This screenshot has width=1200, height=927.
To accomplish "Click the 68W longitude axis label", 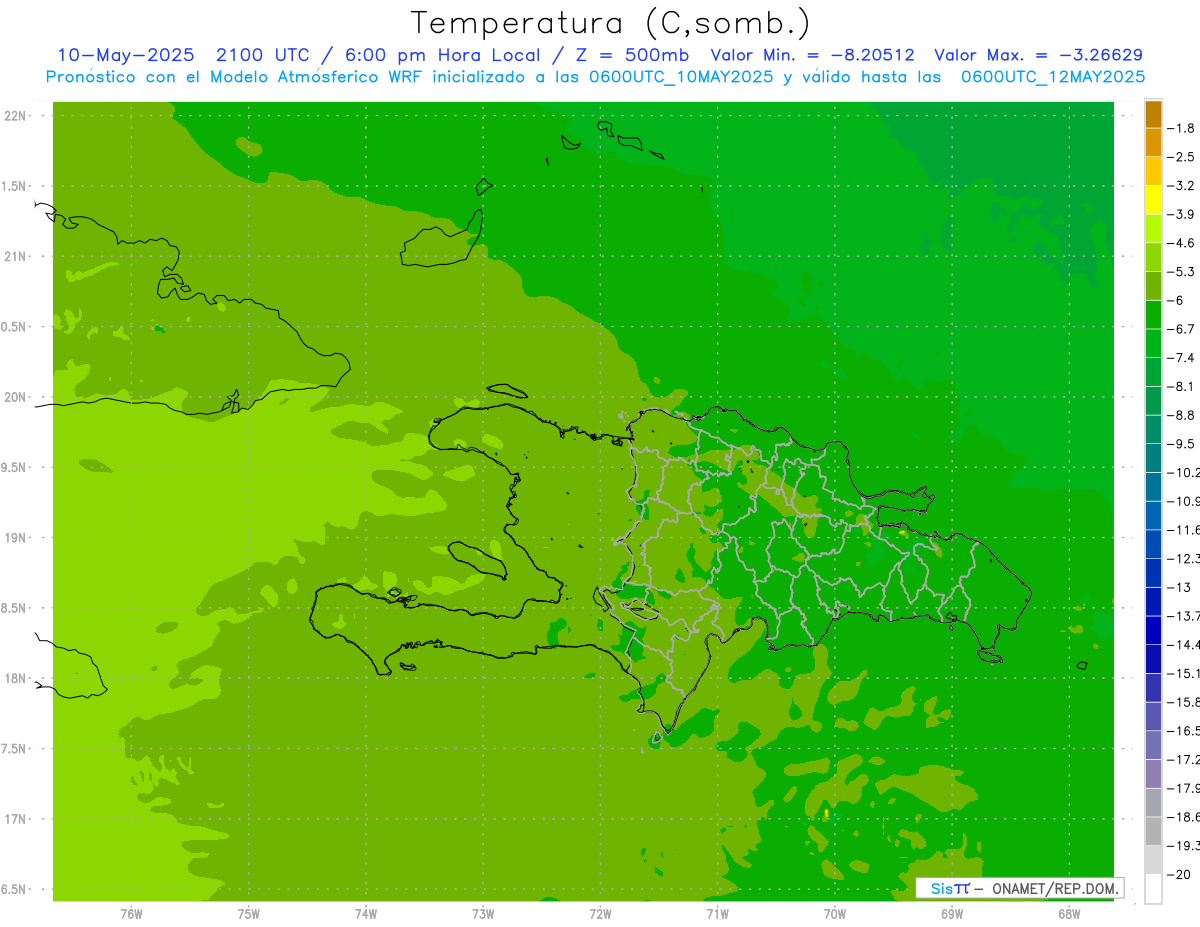I will [1069, 913].
